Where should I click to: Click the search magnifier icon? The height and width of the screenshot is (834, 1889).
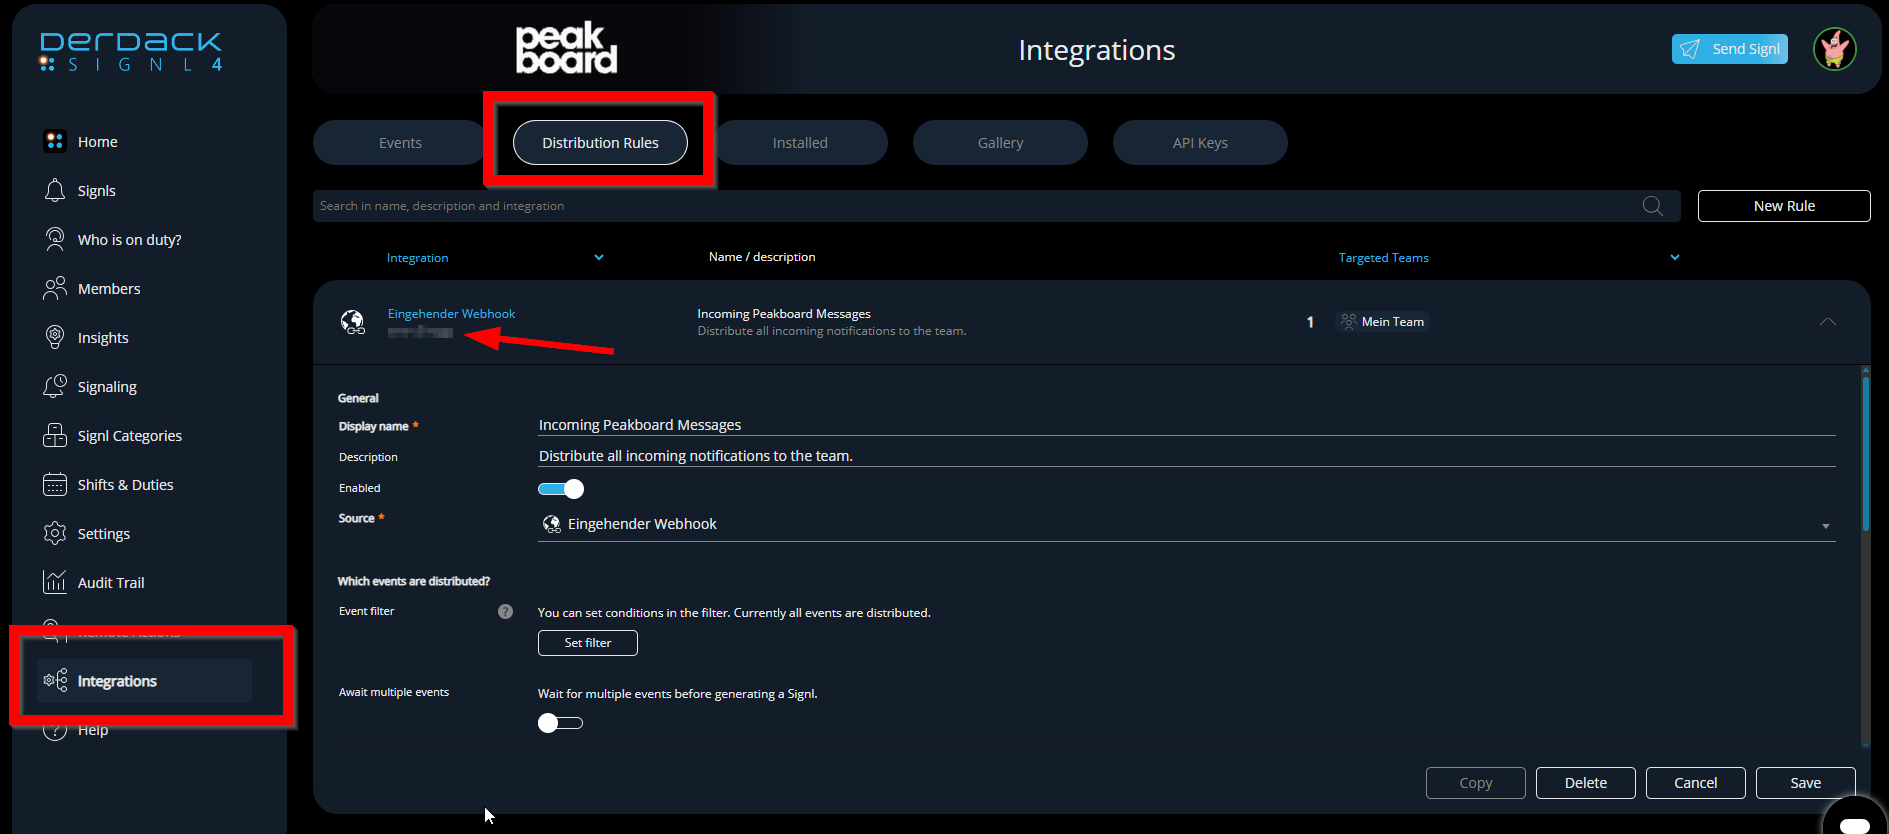(x=1653, y=206)
